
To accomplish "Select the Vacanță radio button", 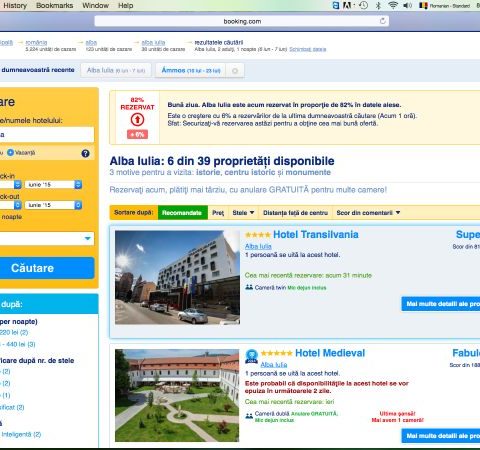I will [x=11, y=152].
